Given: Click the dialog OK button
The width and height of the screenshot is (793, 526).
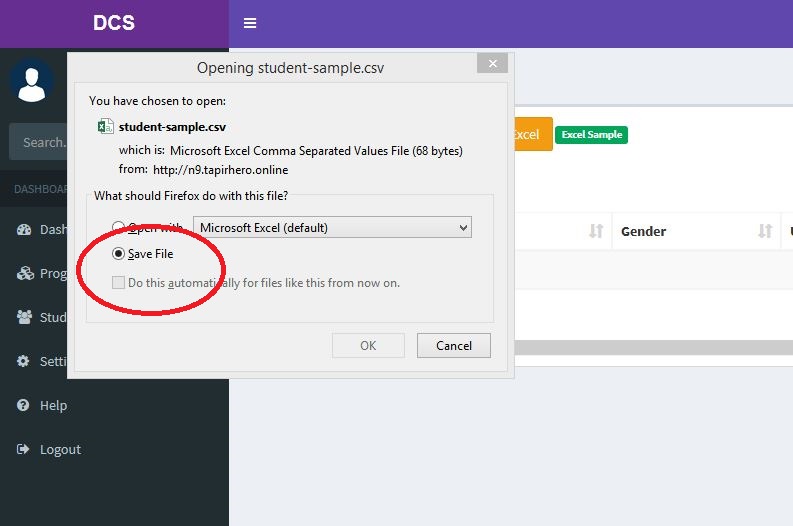Looking at the screenshot, I should pos(368,346).
